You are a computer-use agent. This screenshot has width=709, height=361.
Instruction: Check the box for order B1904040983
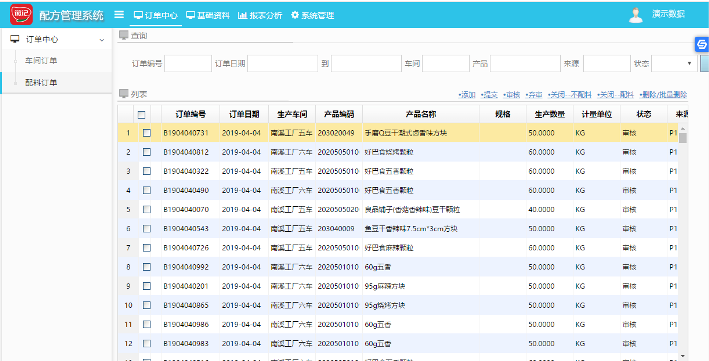147,343
